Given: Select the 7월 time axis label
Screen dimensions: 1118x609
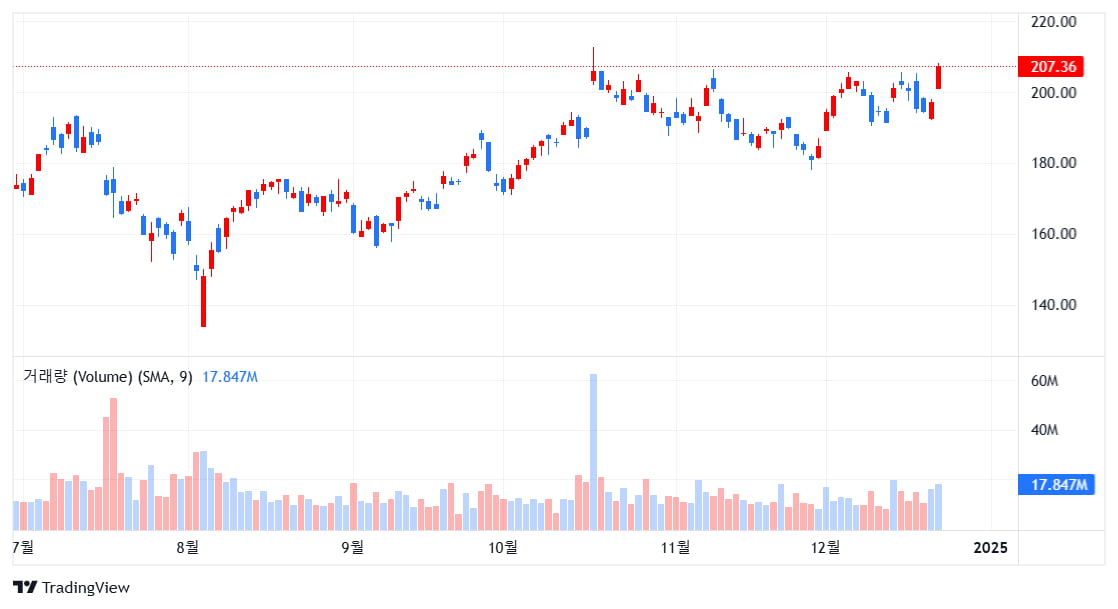Looking at the screenshot, I should pyautogui.click(x=23, y=547).
